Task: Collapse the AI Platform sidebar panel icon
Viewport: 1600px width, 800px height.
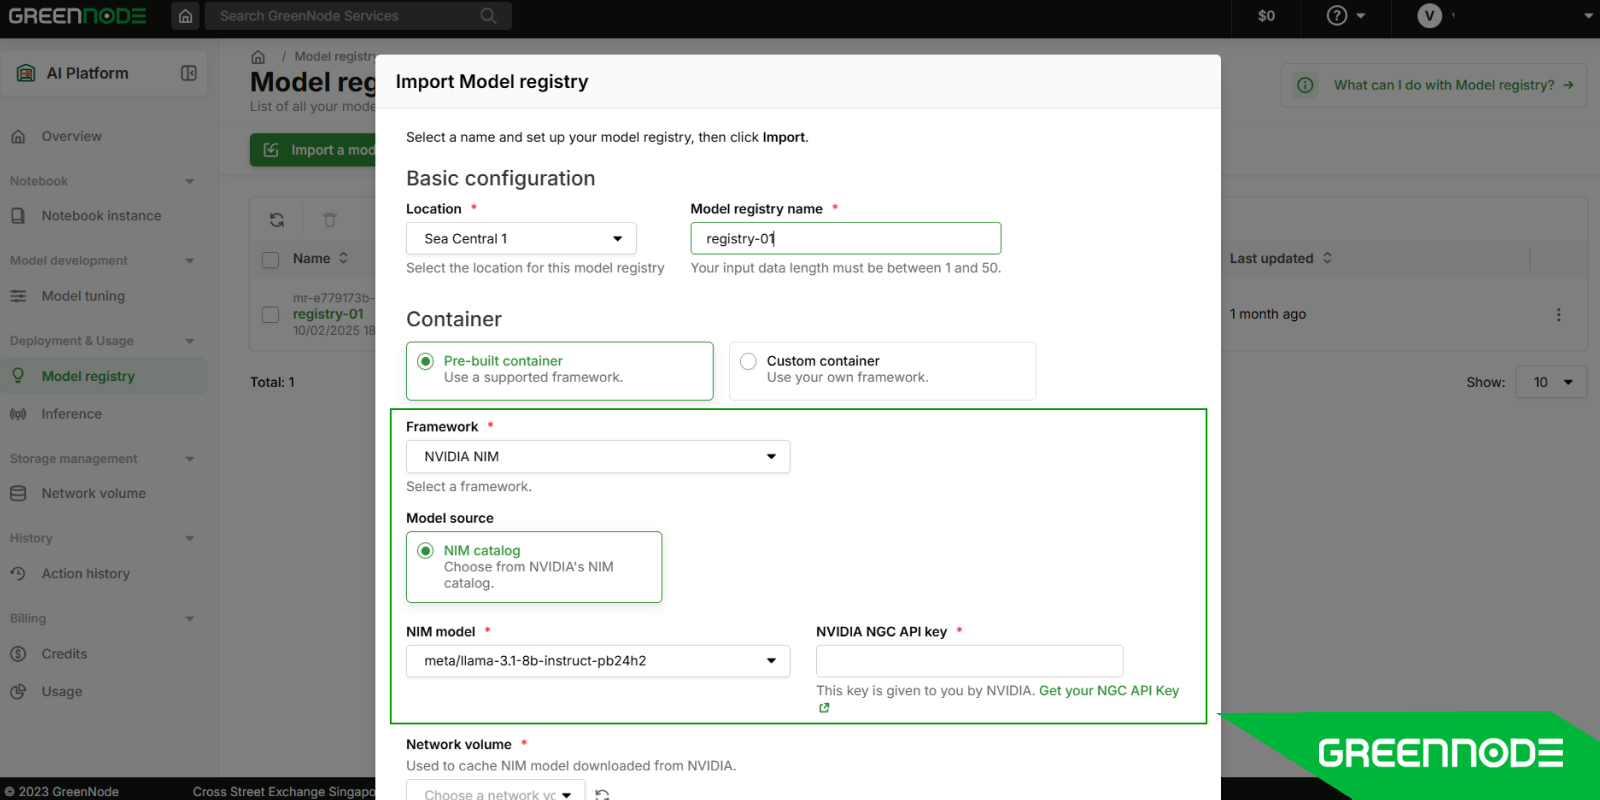Action: point(188,73)
